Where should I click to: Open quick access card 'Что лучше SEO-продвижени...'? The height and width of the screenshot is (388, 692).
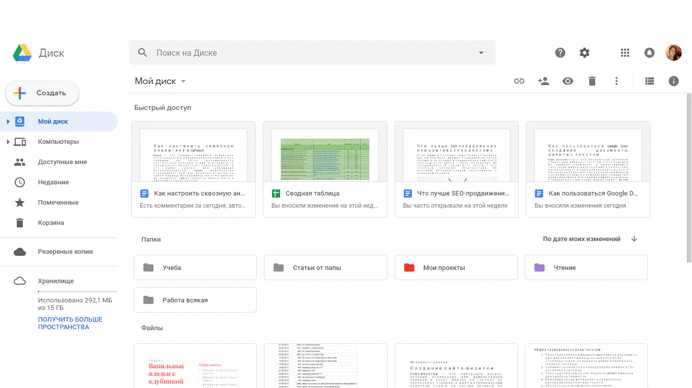pyautogui.click(x=456, y=170)
